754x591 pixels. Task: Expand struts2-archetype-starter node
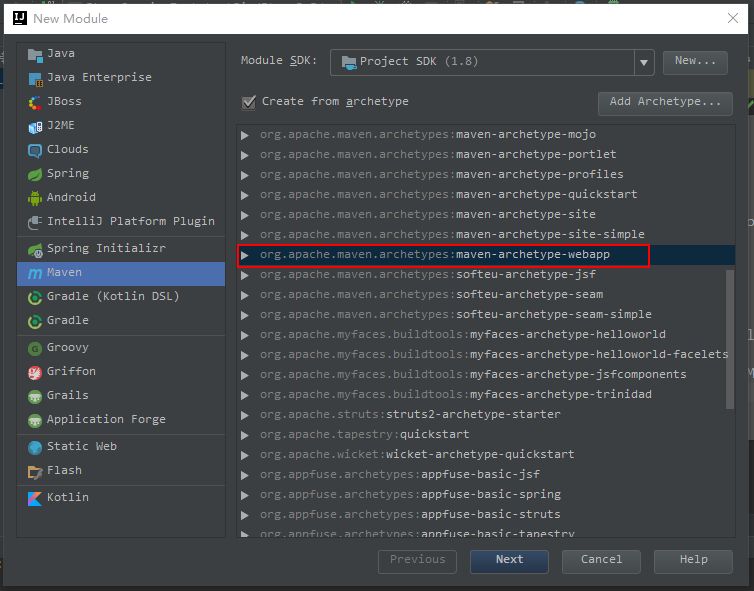point(245,415)
